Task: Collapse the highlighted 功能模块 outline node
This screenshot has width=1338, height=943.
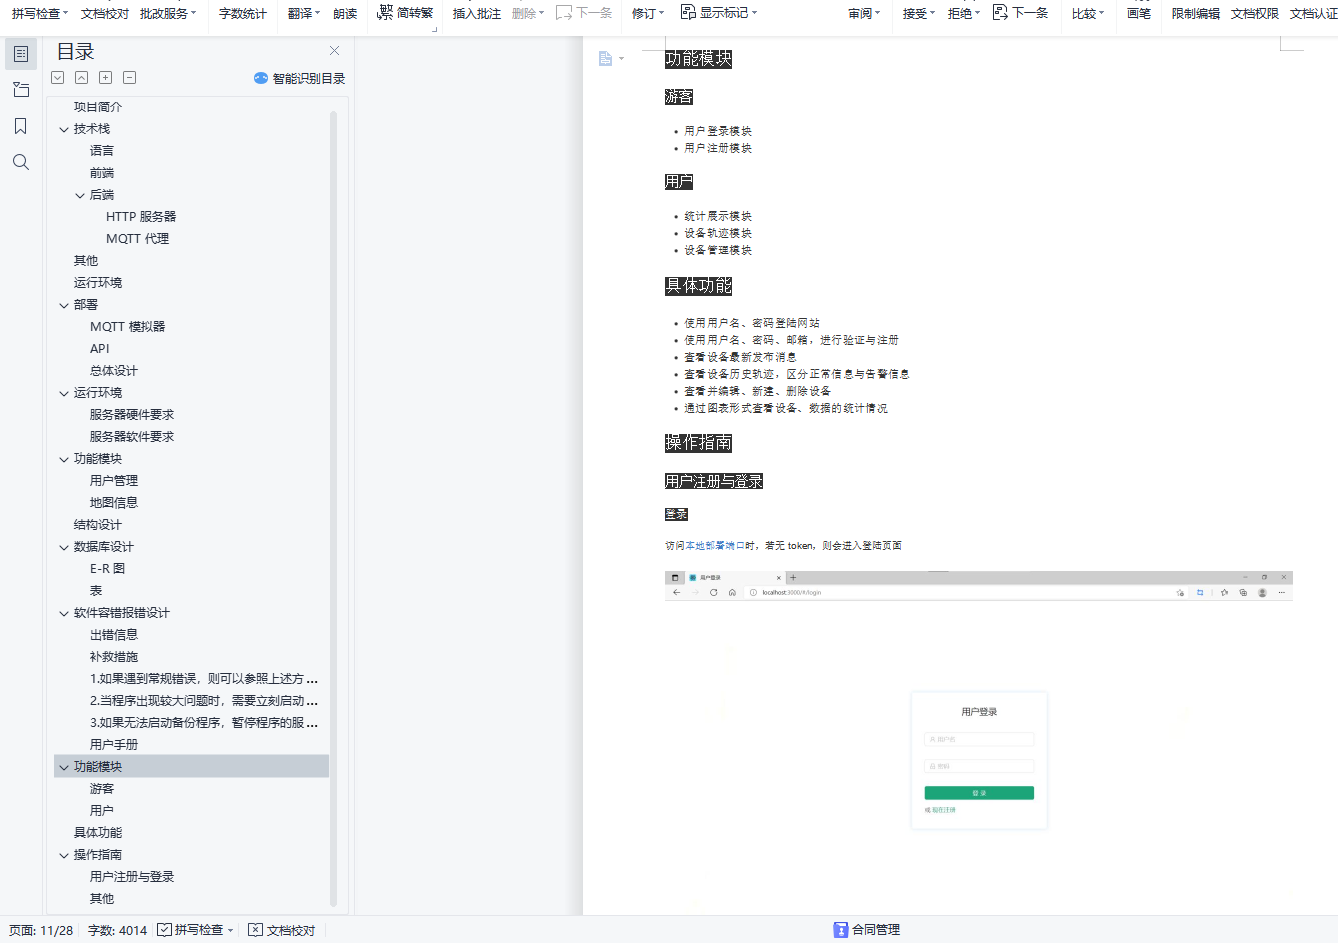Action: 64,767
